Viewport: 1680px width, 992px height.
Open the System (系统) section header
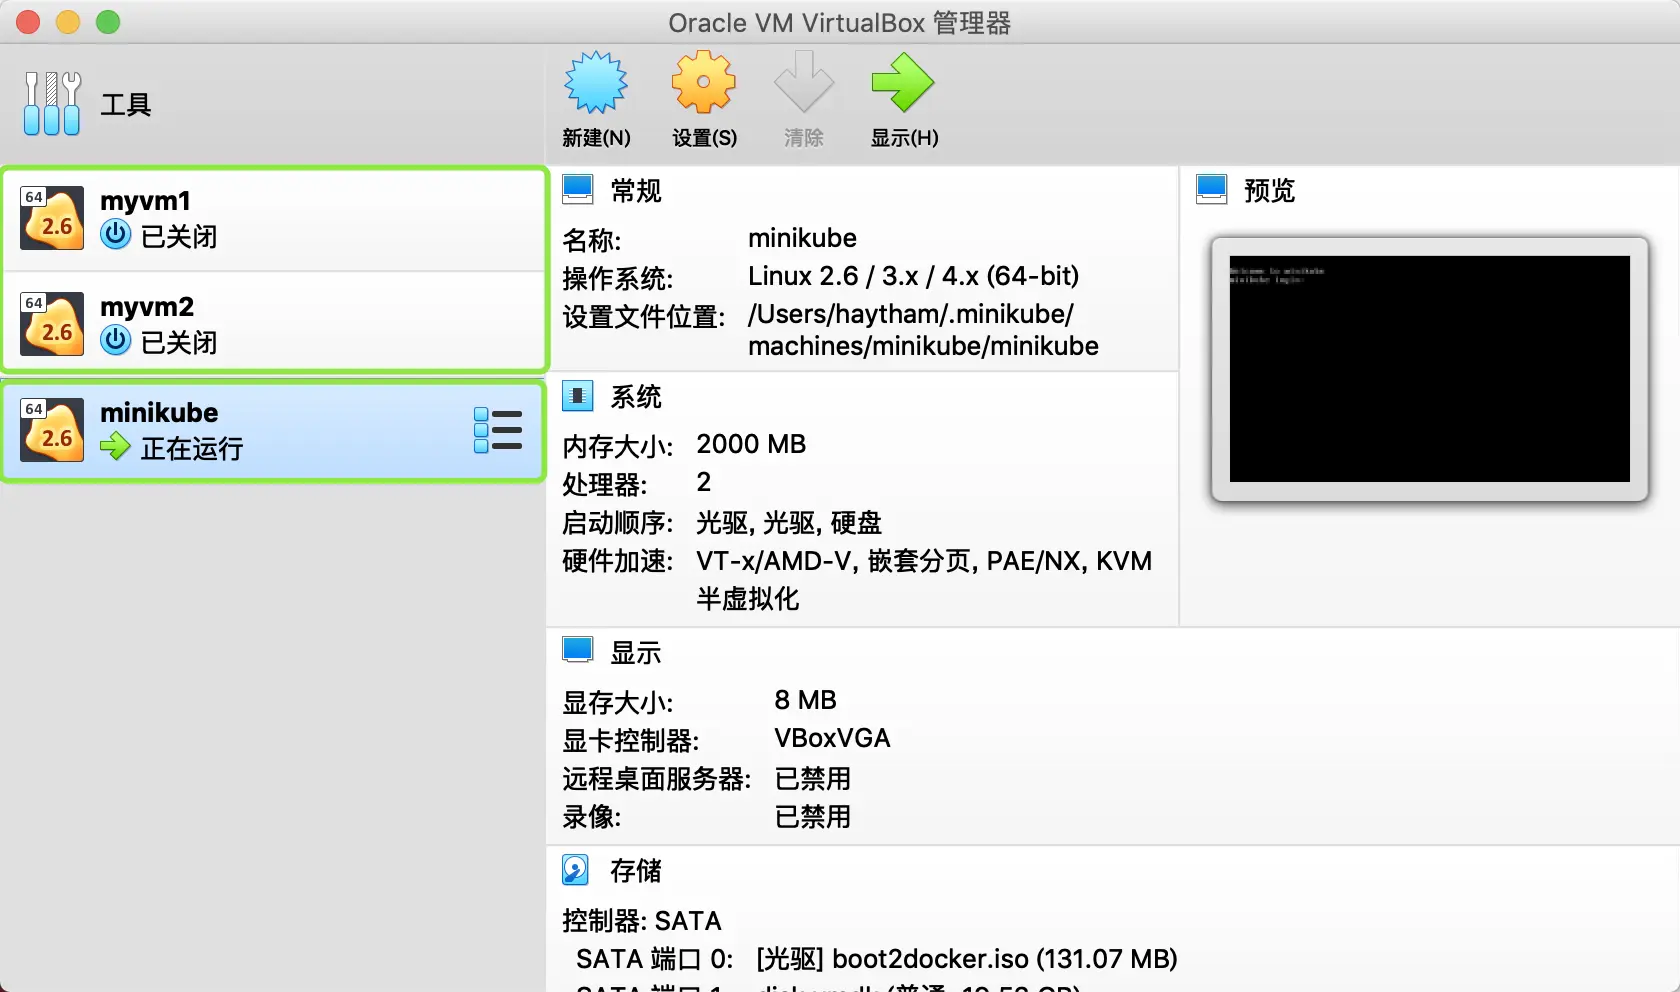(636, 397)
